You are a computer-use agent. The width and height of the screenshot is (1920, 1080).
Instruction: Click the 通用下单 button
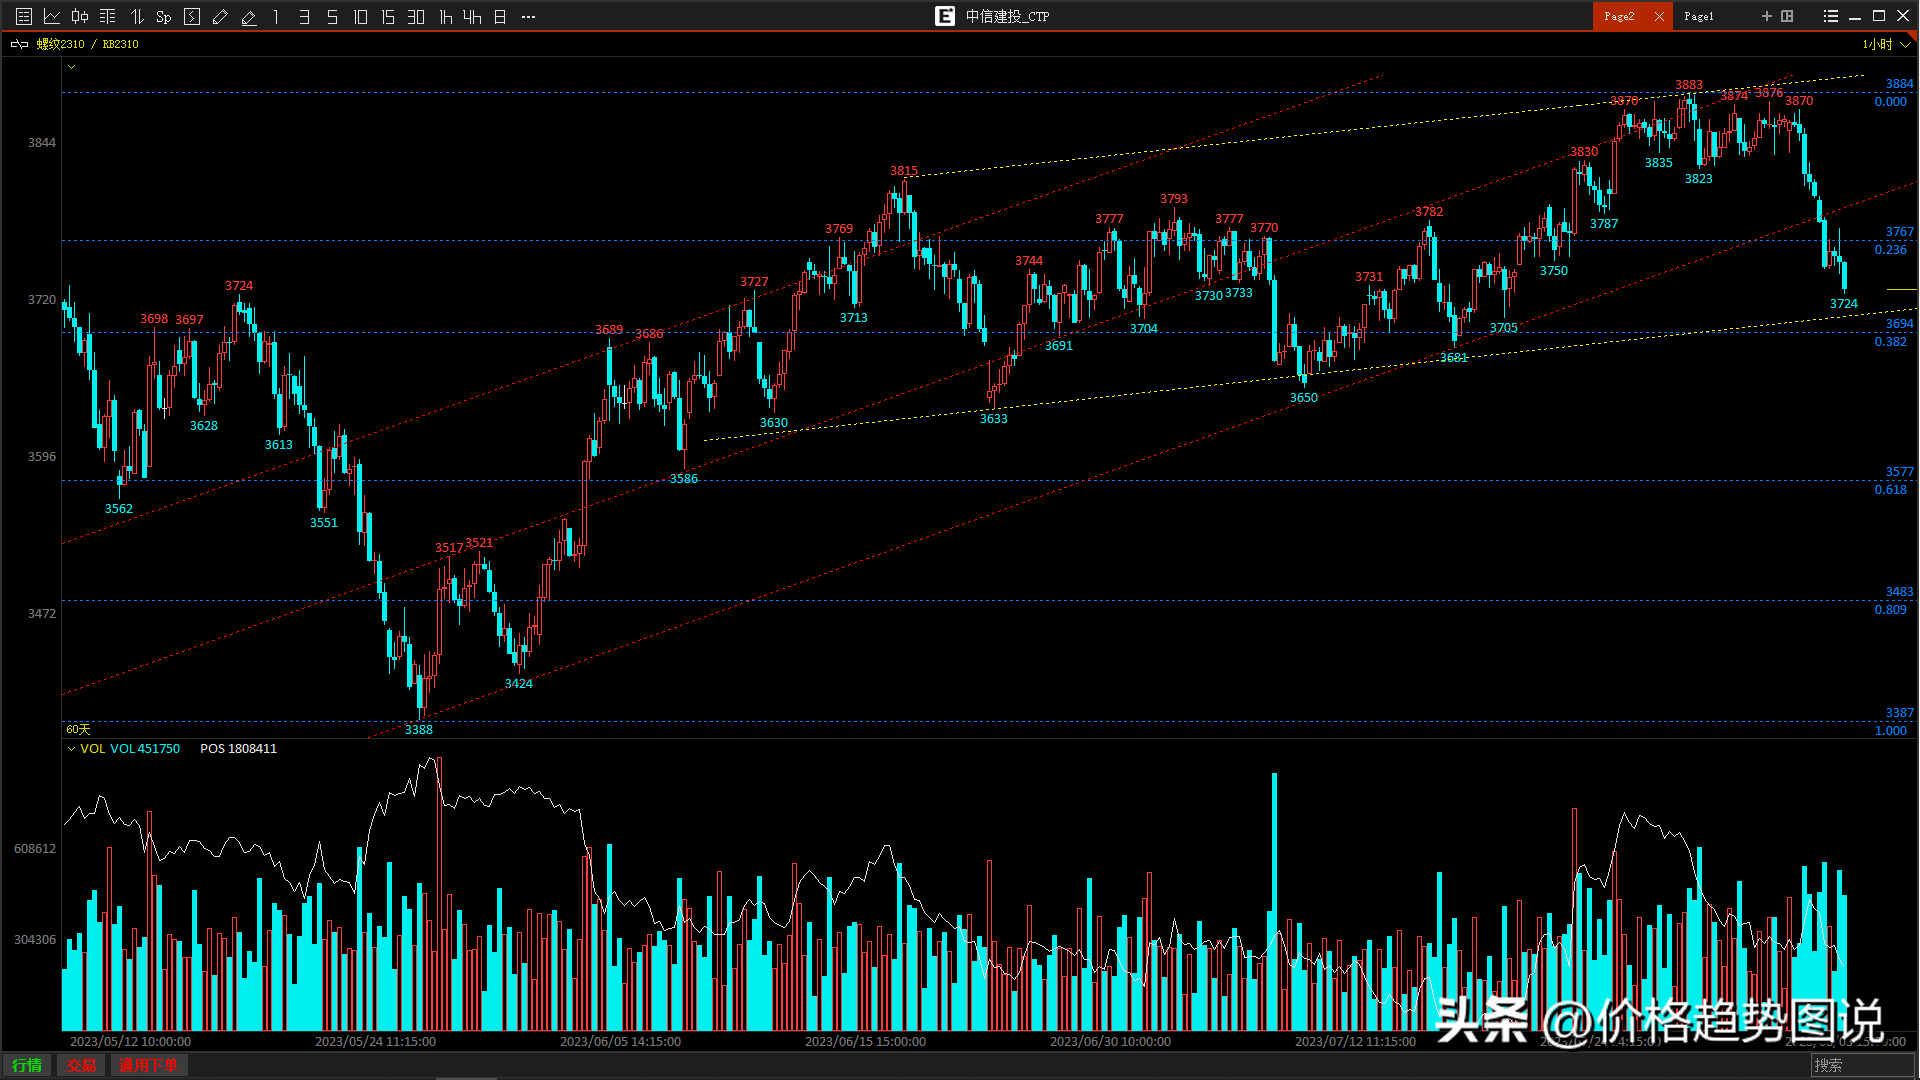click(148, 1065)
